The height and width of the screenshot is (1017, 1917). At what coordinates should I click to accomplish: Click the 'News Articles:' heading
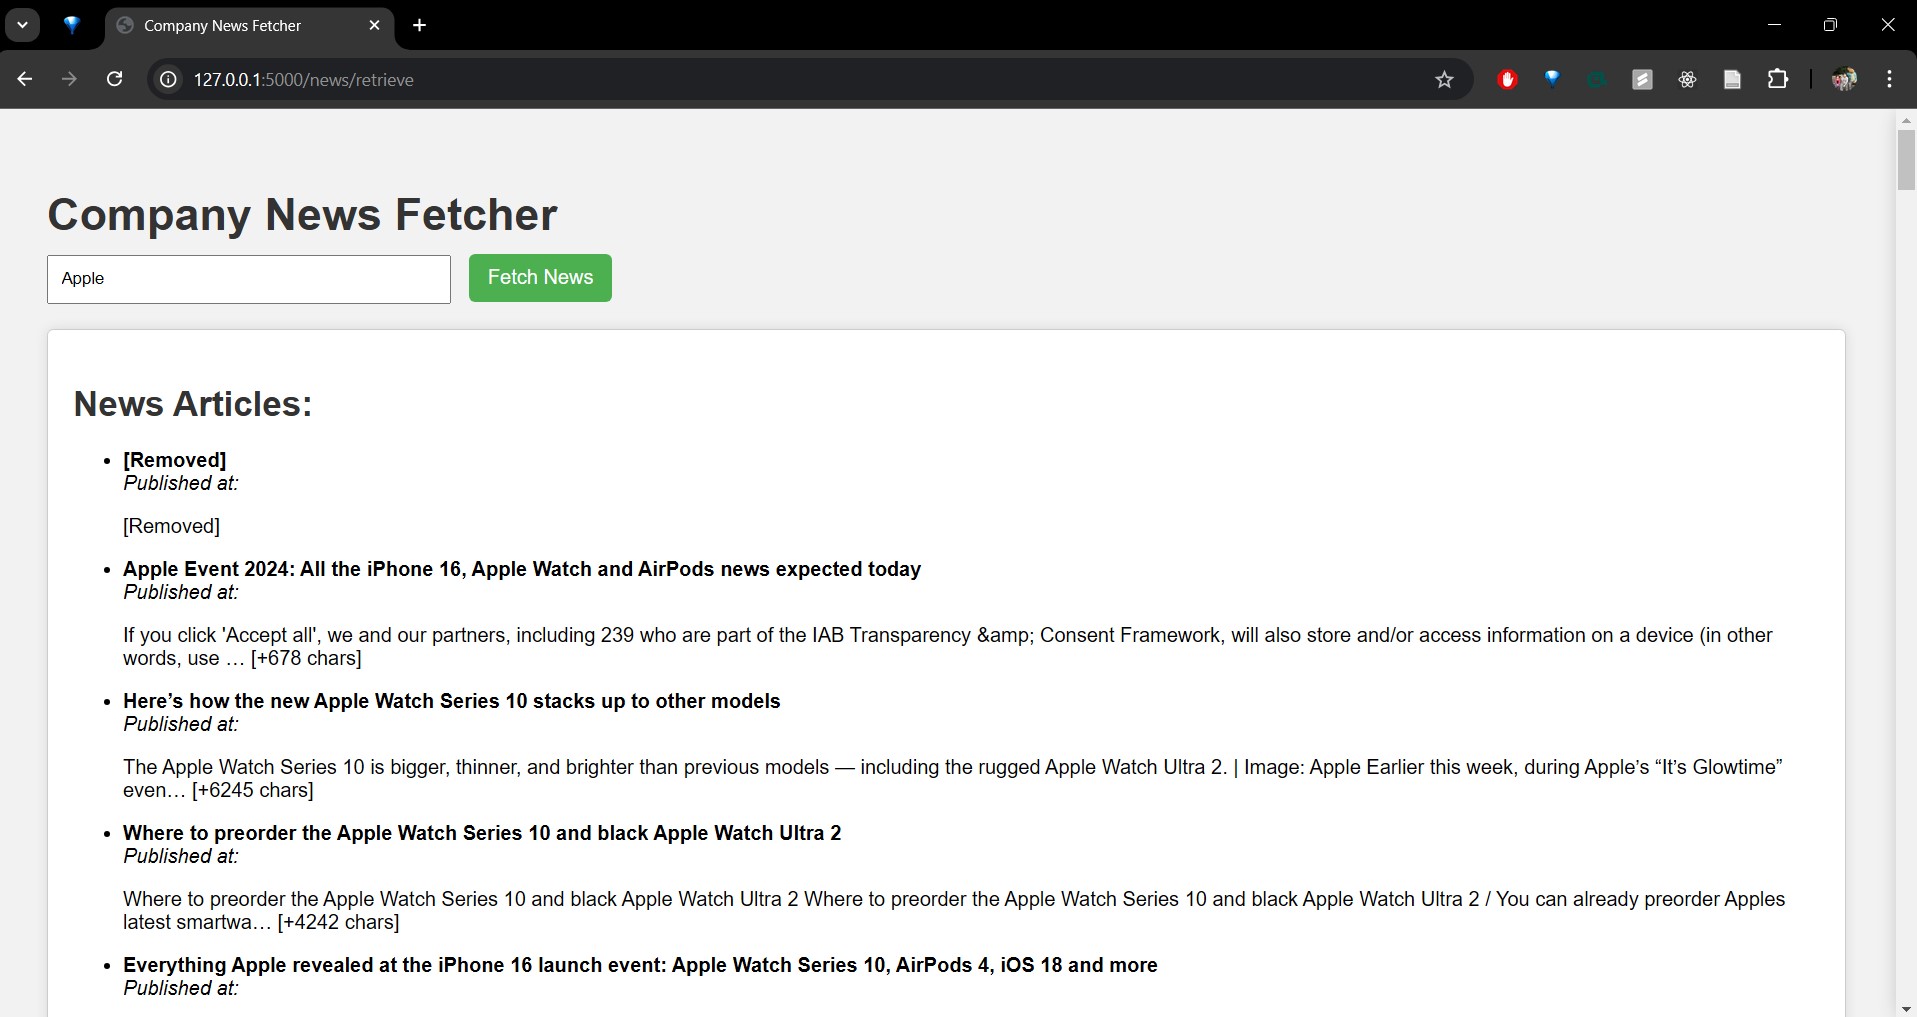pyautogui.click(x=193, y=404)
